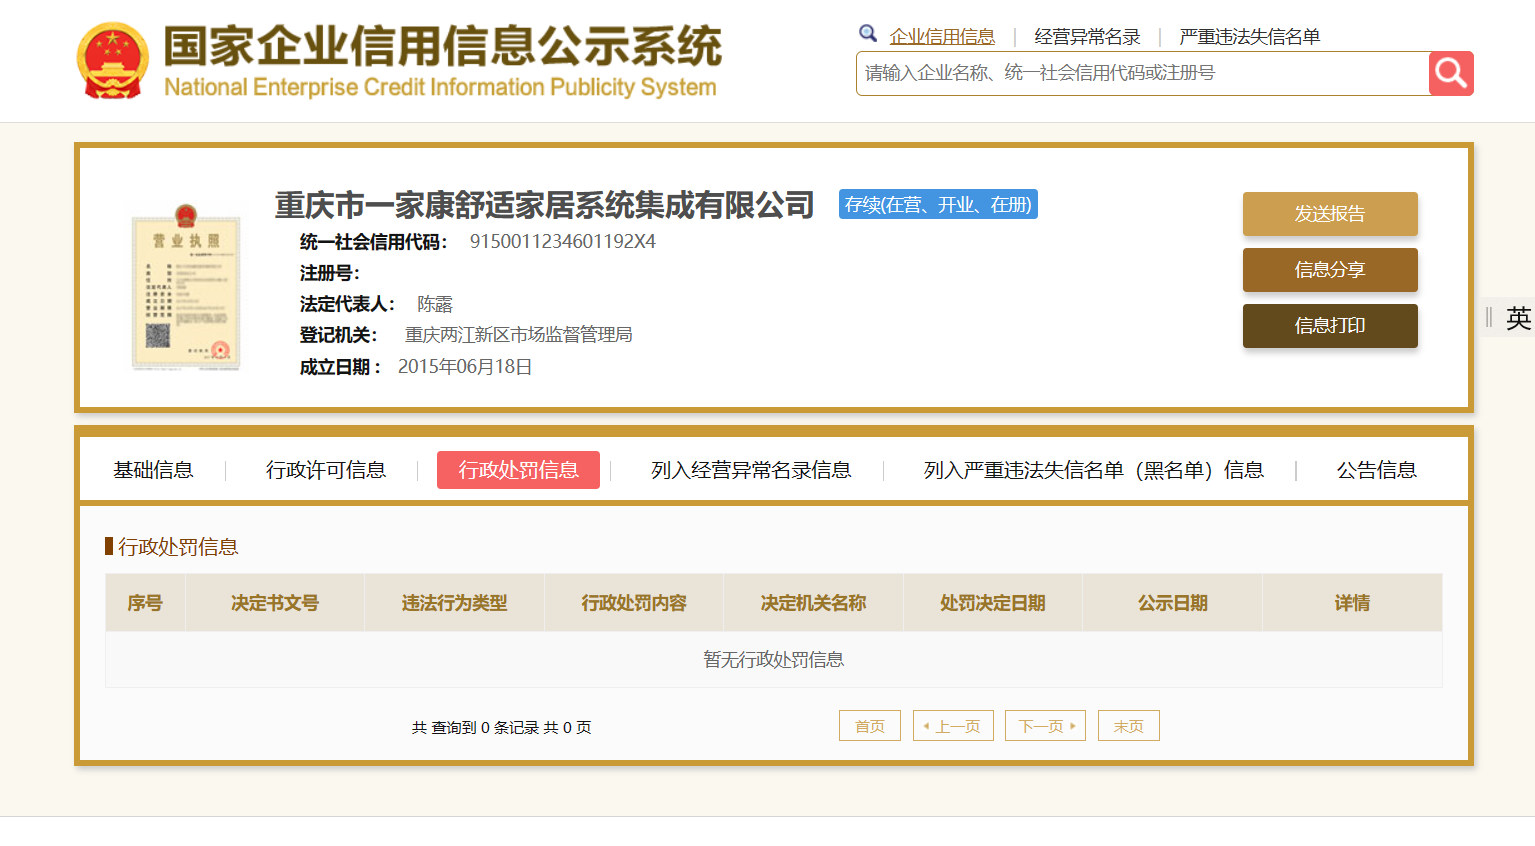Switch to the 公告信息 tab
The width and height of the screenshot is (1535, 846).
(x=1377, y=470)
